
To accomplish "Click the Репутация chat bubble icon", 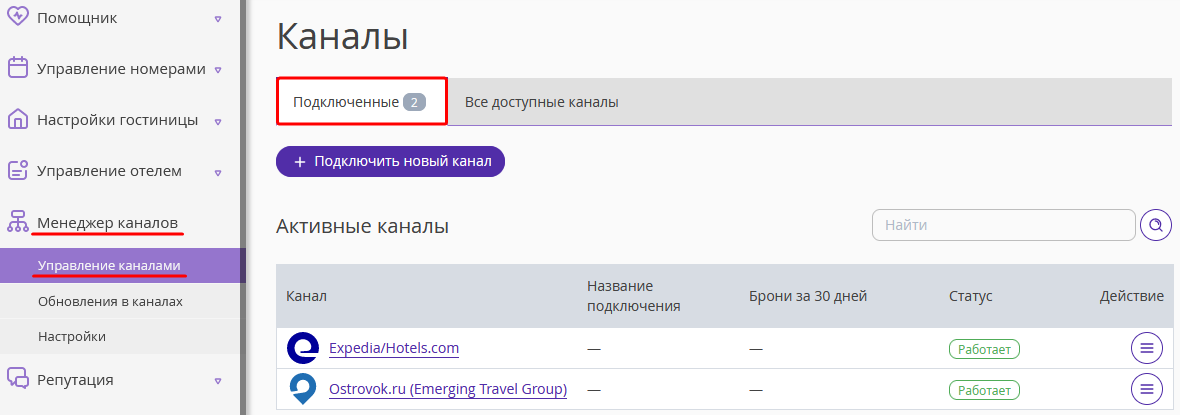I will (18, 378).
